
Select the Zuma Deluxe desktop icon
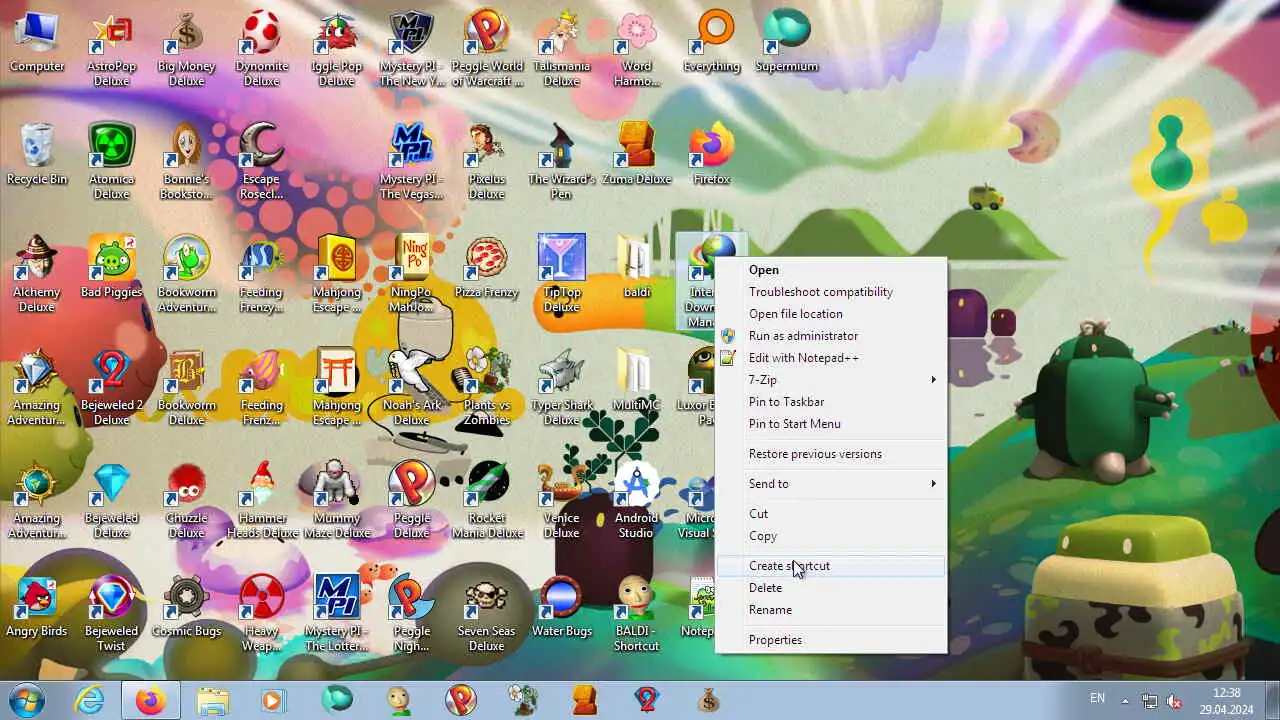pos(637,155)
